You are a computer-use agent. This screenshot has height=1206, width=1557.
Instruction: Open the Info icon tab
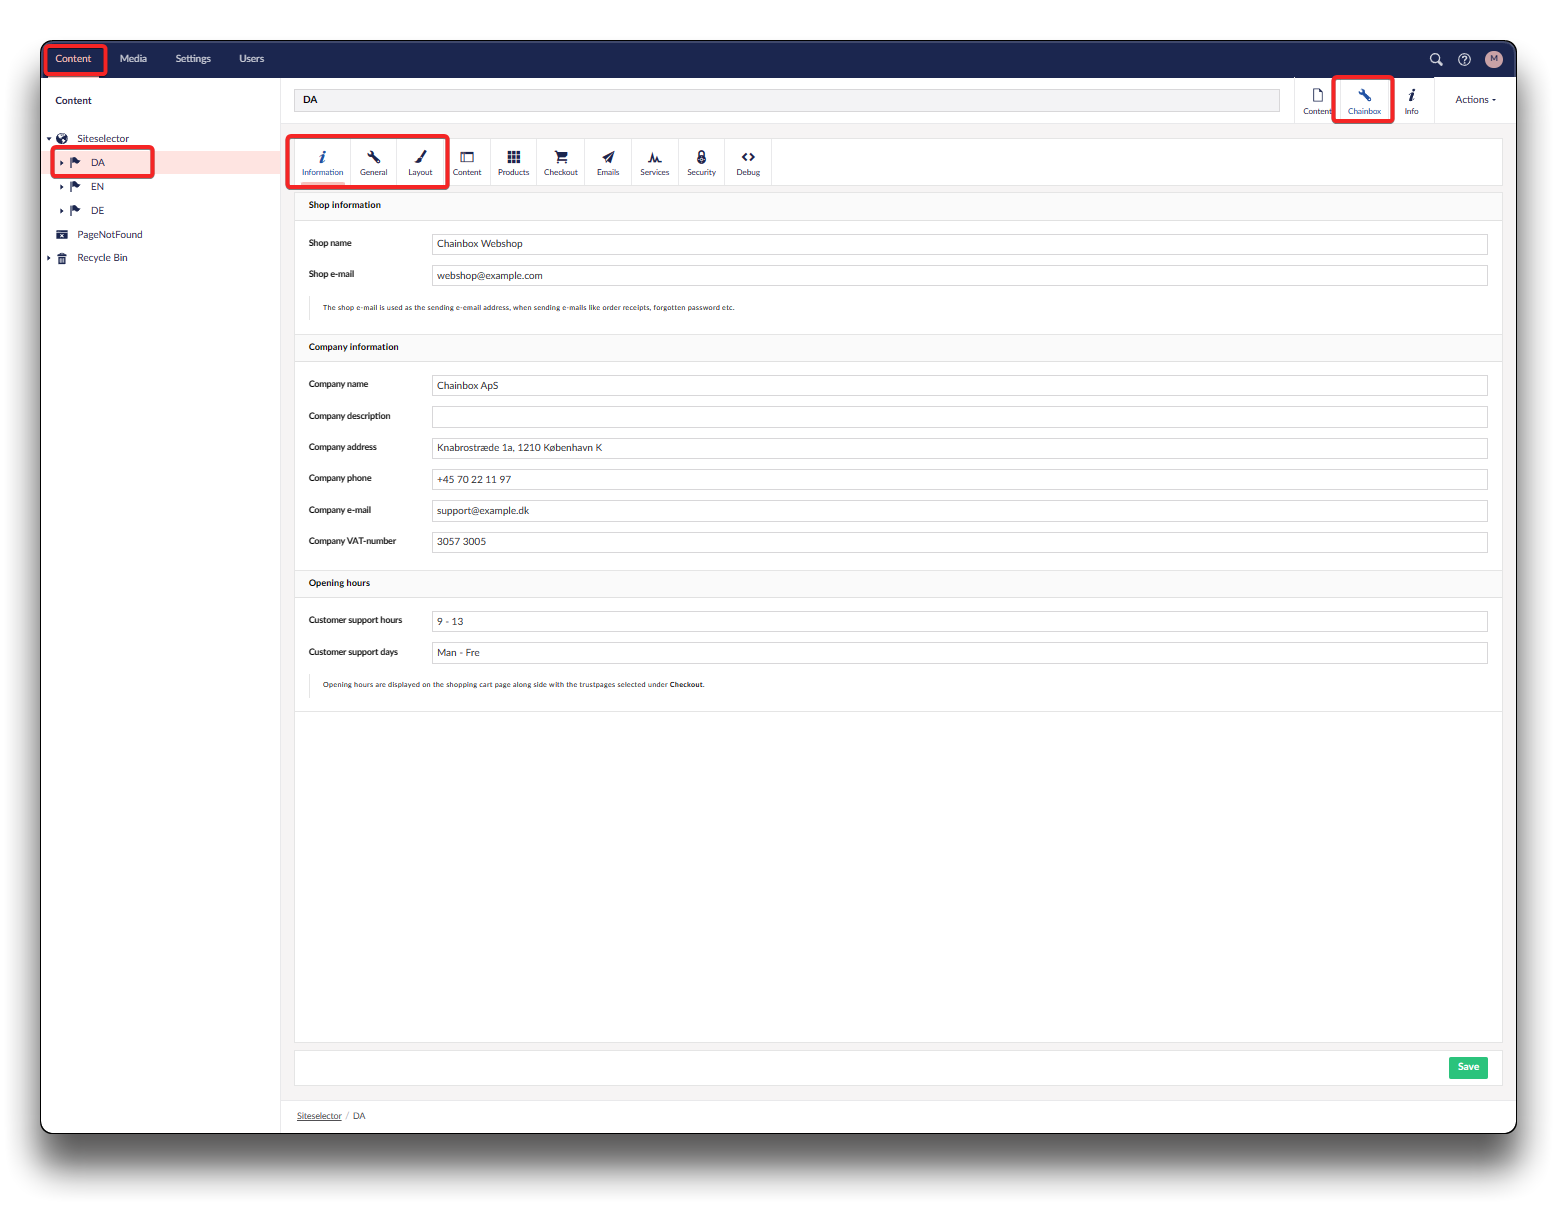pos(1411,101)
